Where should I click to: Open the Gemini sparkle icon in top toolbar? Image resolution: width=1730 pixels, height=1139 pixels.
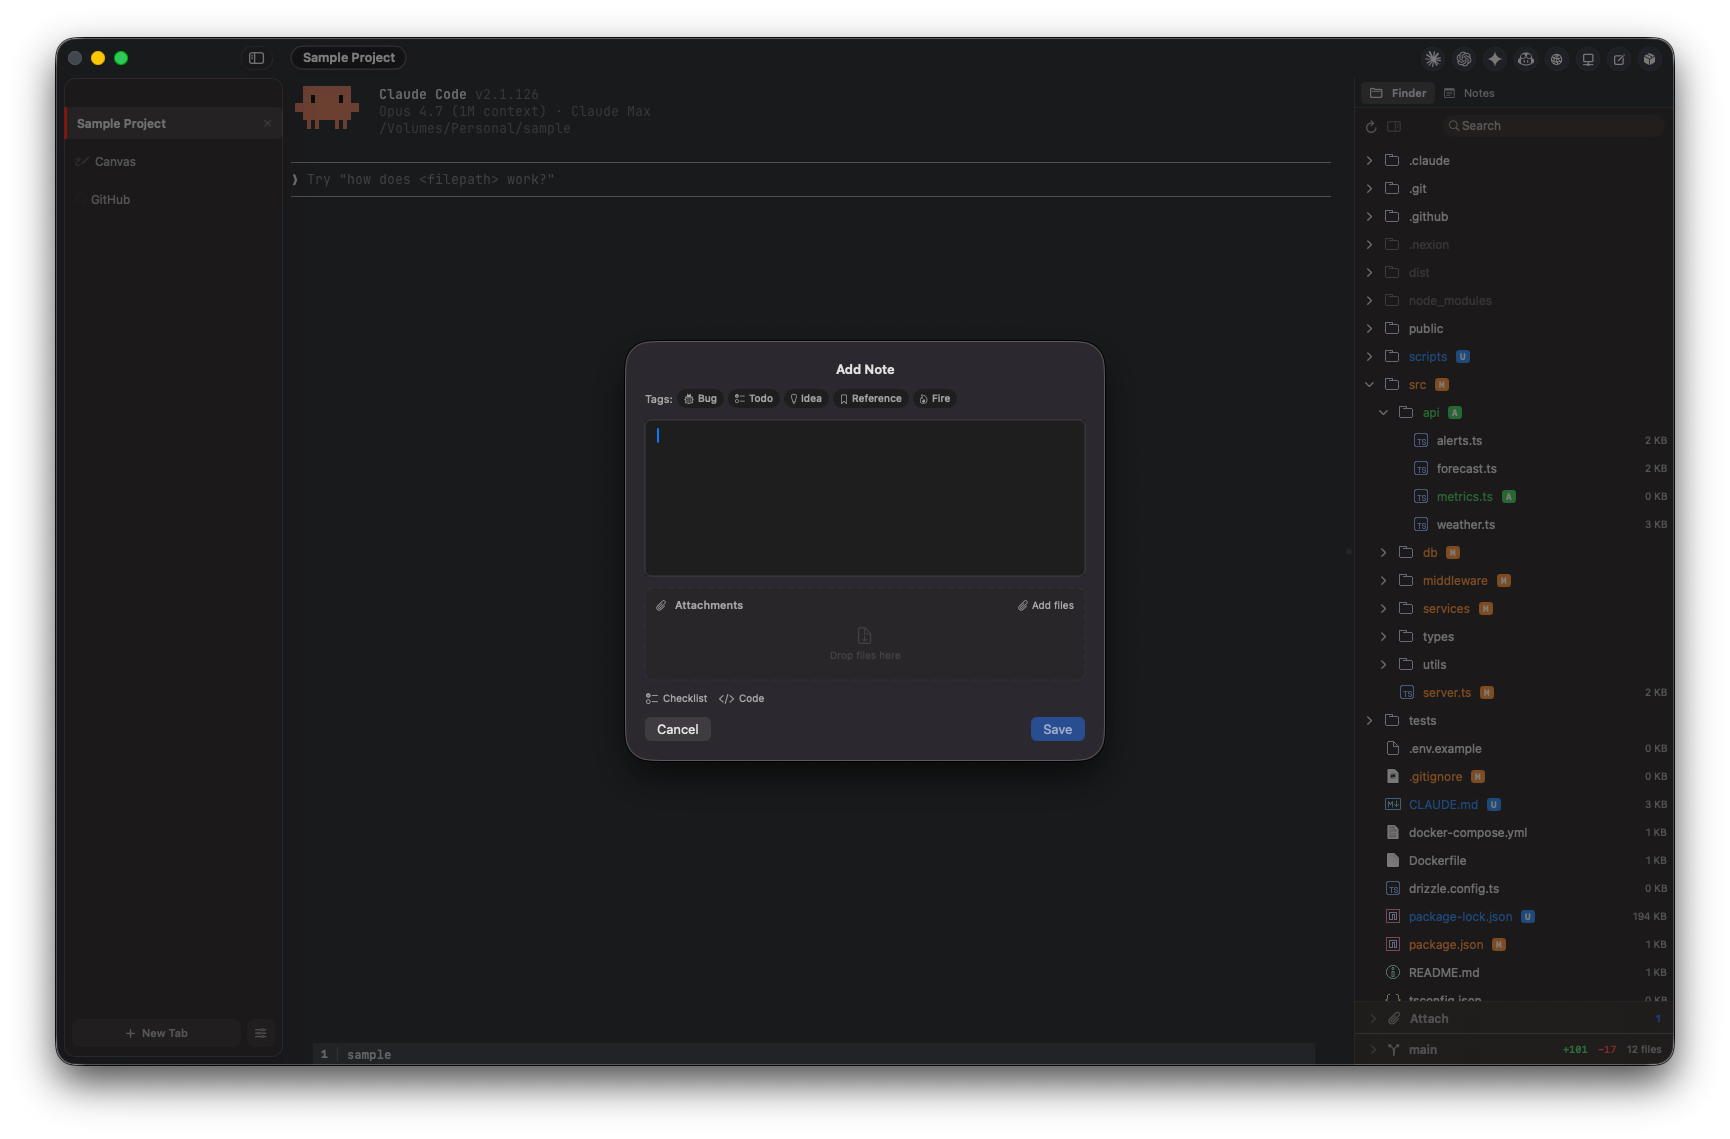pos(1495,59)
